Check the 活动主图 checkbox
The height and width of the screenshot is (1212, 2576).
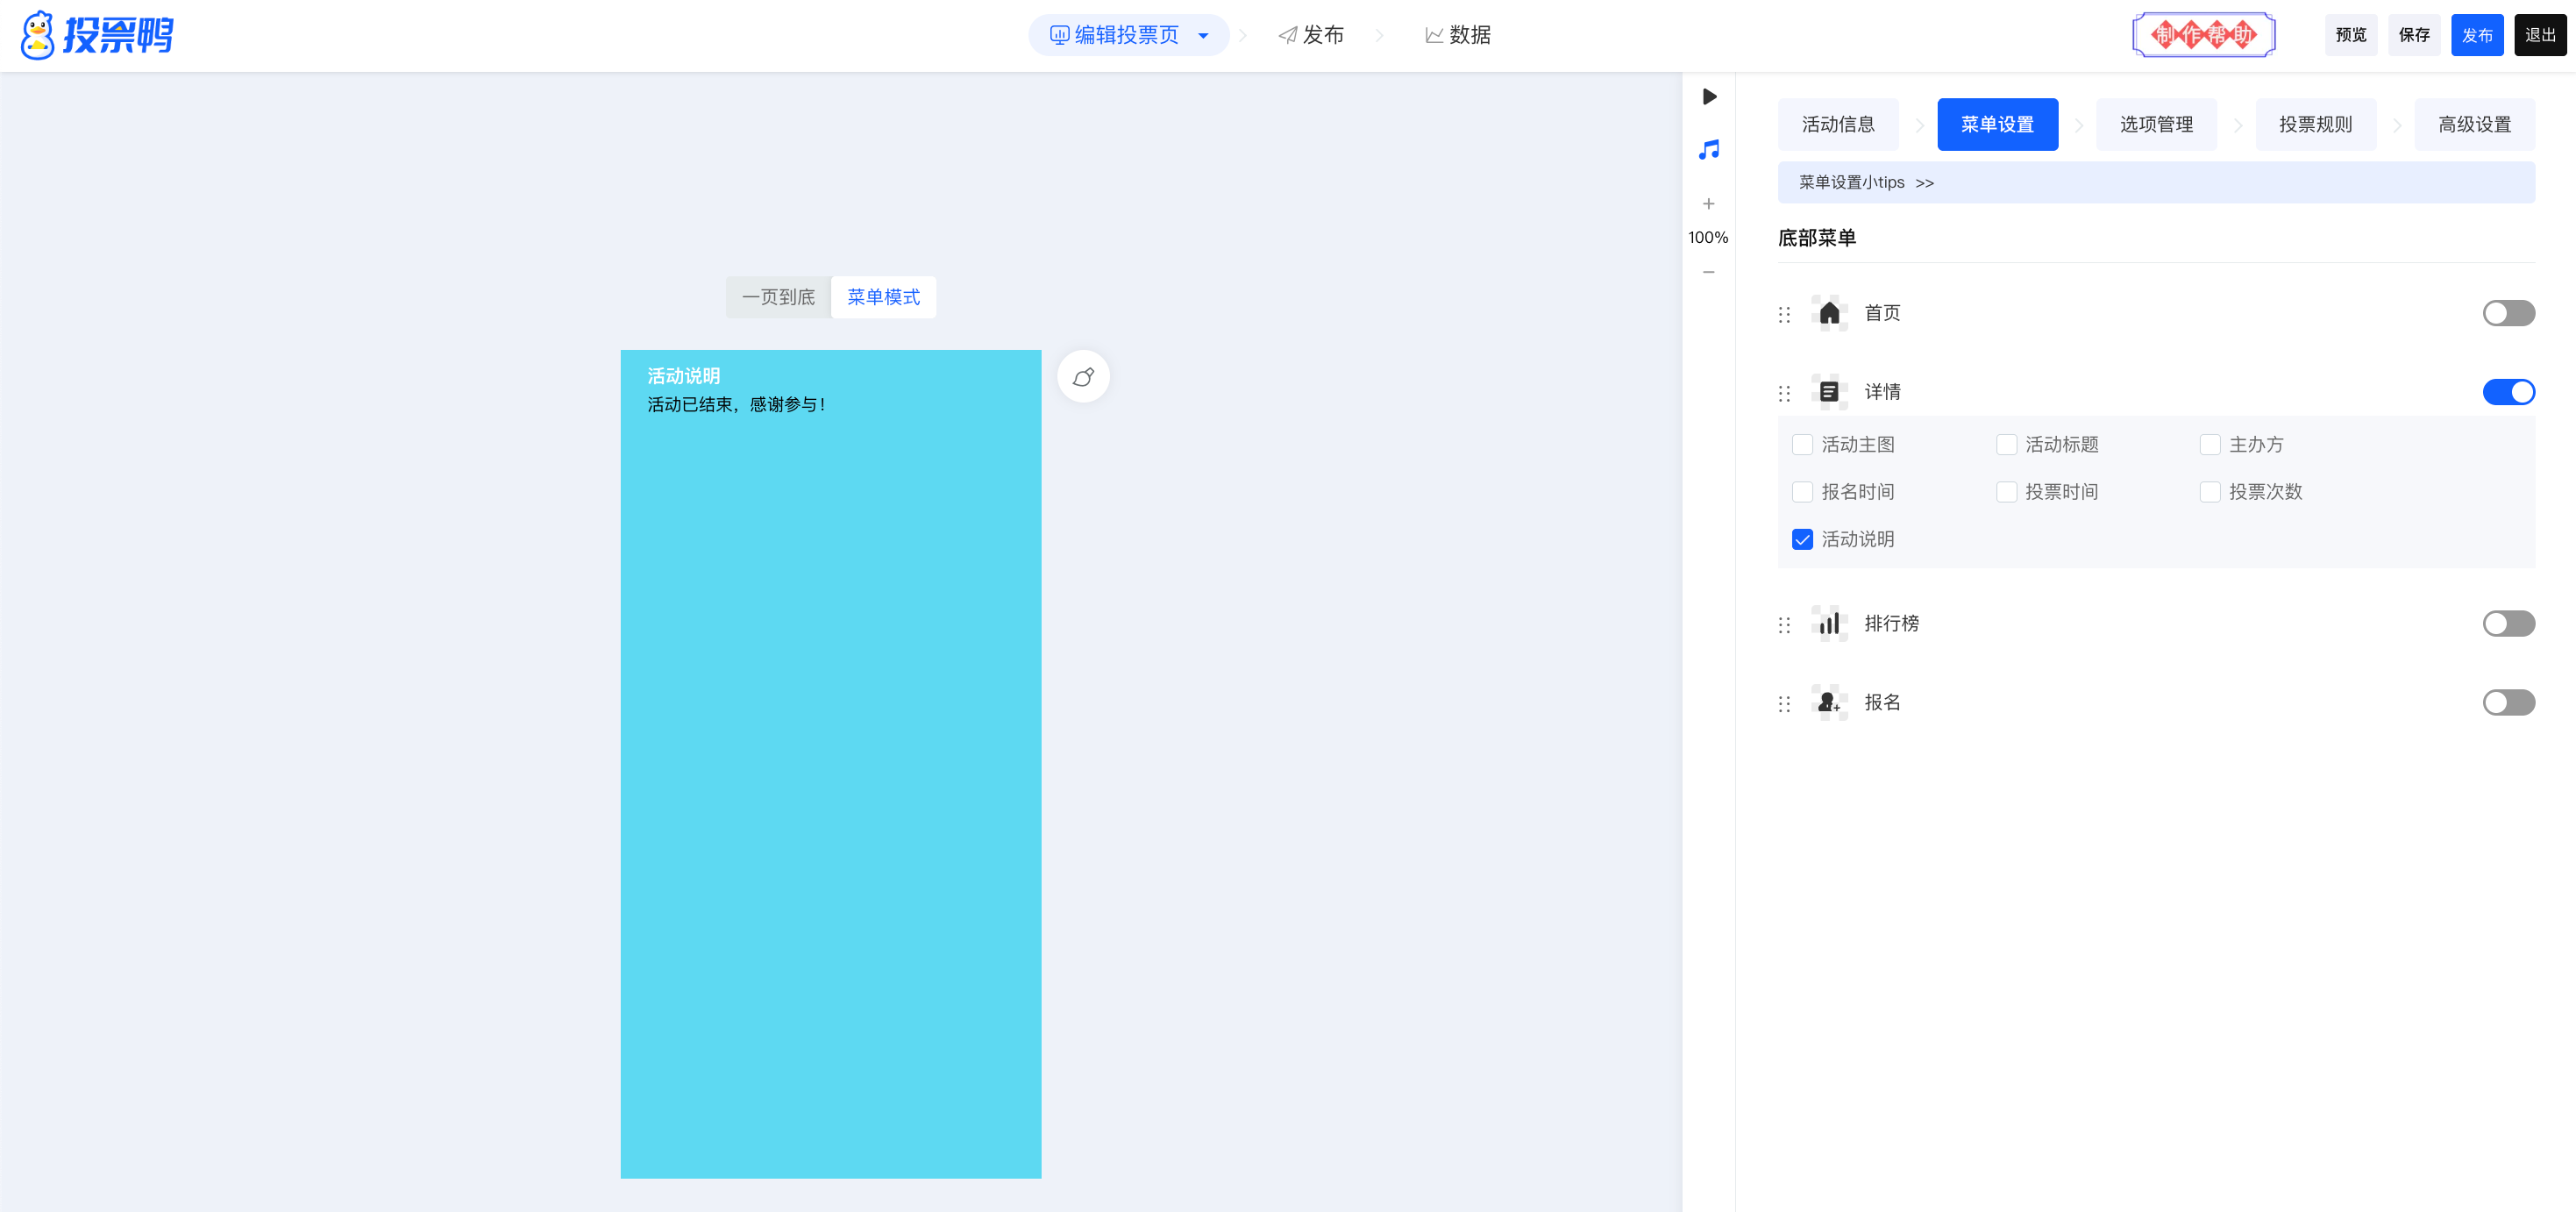click(1802, 445)
